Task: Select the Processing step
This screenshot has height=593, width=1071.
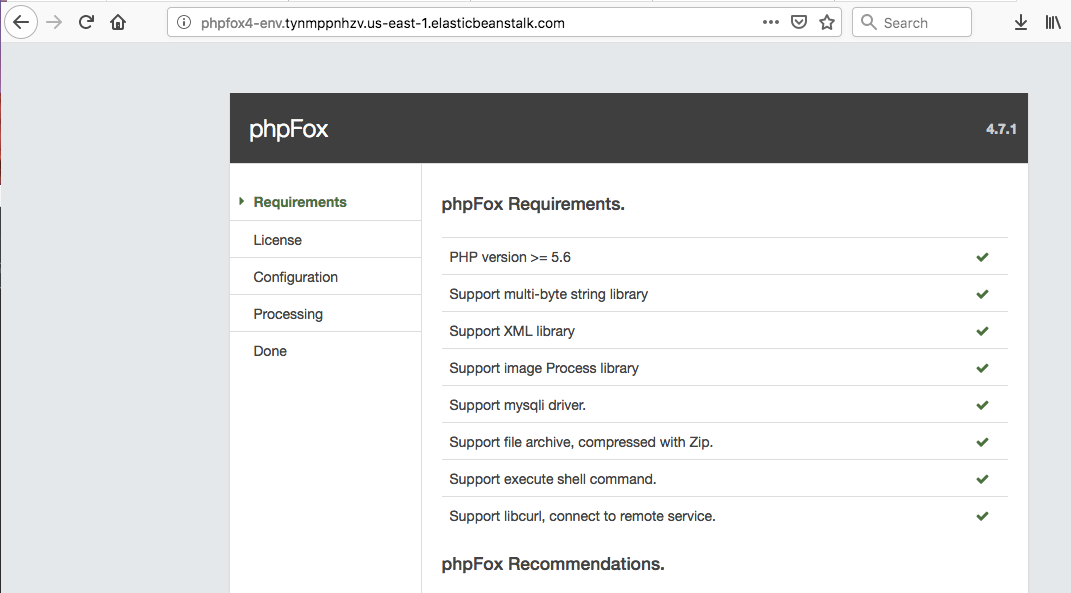Action: click(x=288, y=314)
